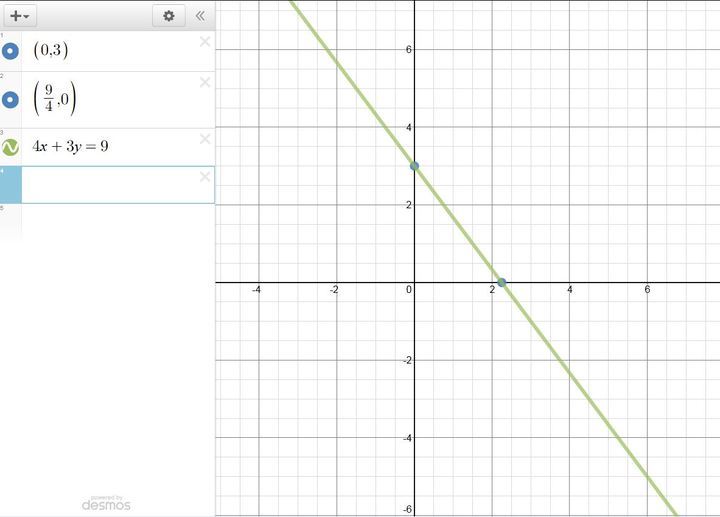Delete the 4x+3y=9 equation
720x517 pixels.
pyautogui.click(x=205, y=139)
